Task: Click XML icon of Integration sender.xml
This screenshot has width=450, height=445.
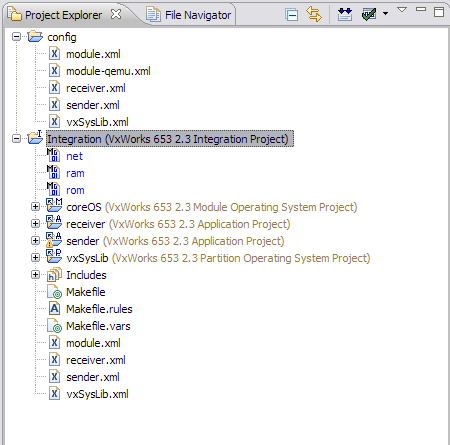Action: [x=54, y=376]
